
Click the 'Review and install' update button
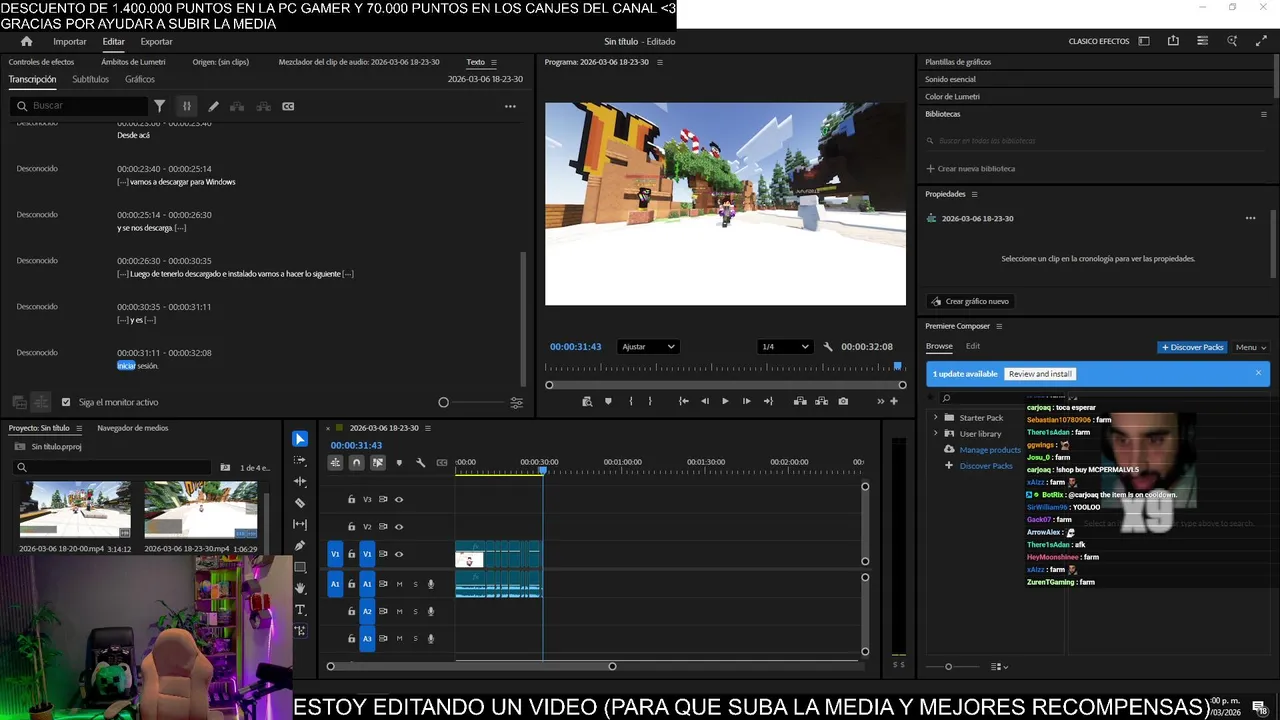(x=1040, y=374)
